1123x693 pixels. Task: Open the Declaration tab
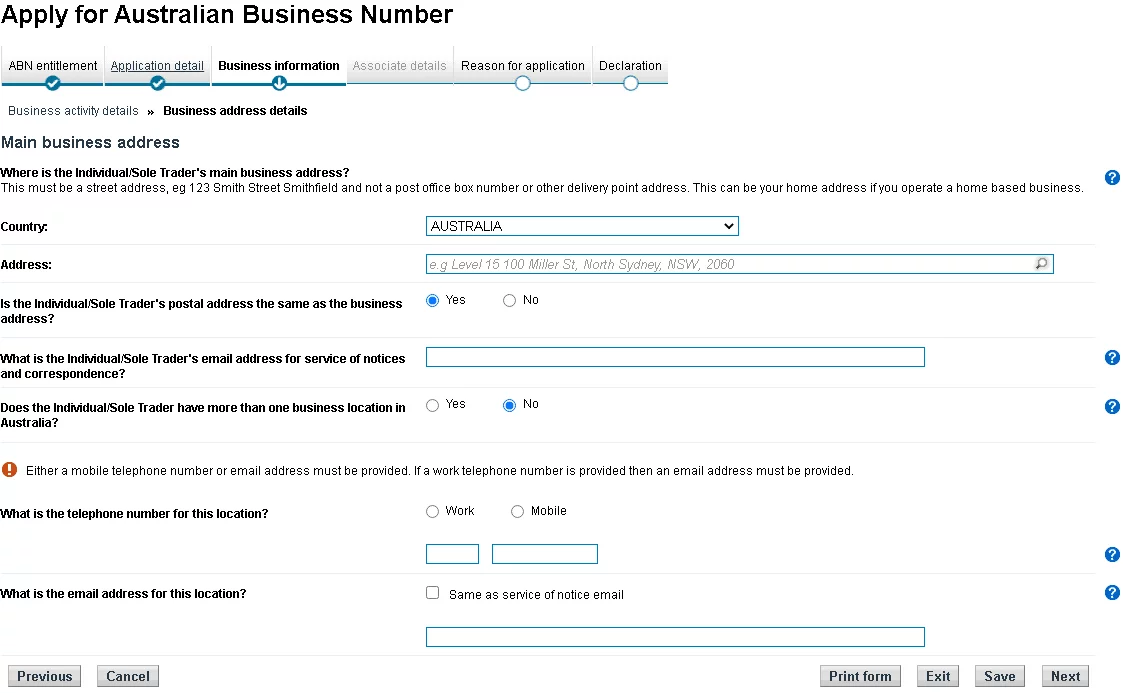pyautogui.click(x=630, y=66)
